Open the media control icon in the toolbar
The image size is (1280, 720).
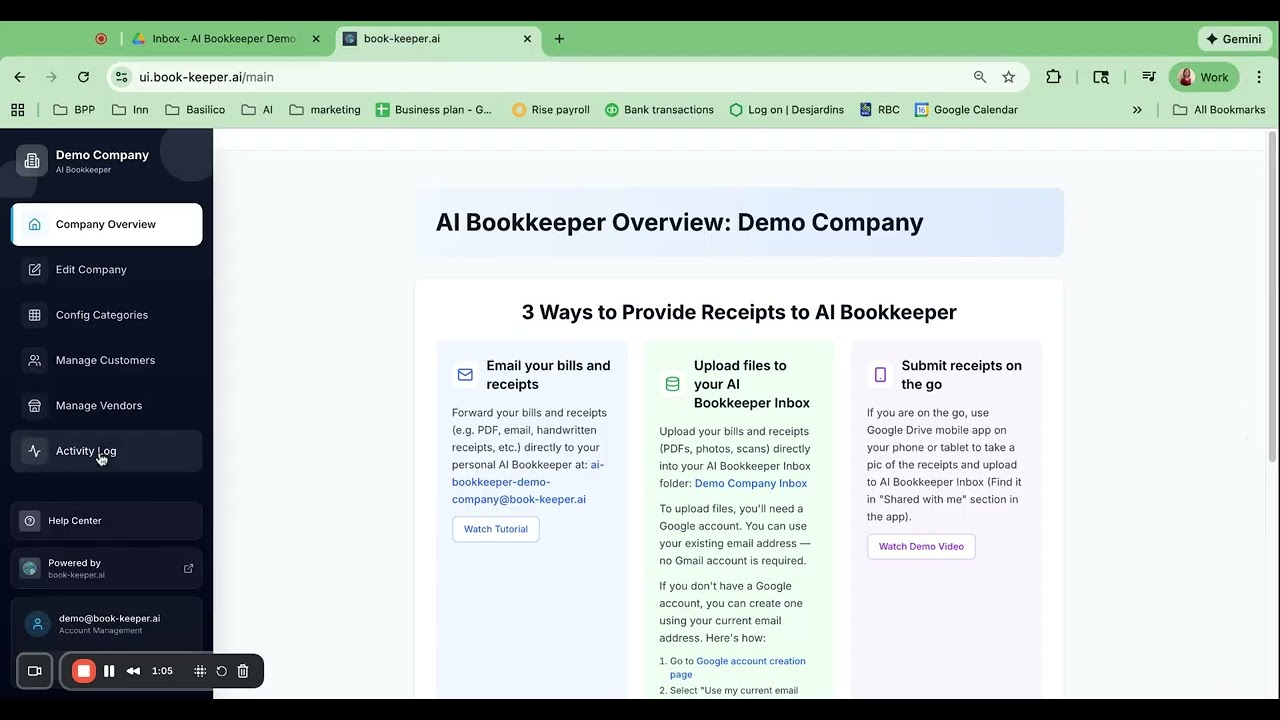1149,77
